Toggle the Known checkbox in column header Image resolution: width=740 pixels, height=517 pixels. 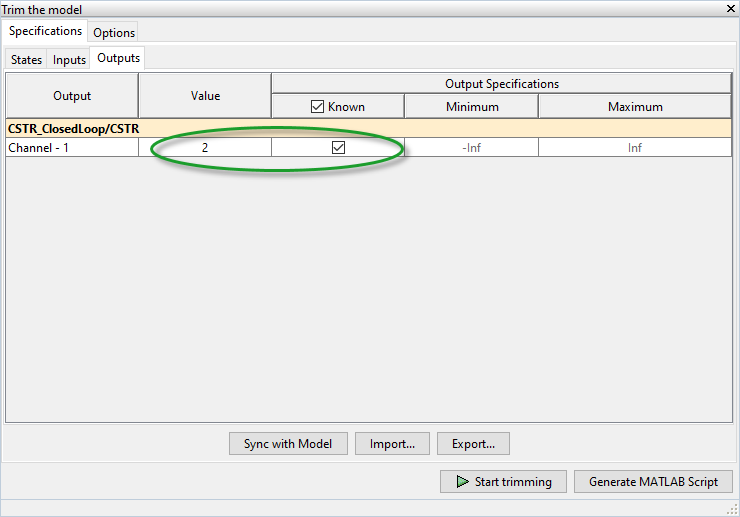coord(318,107)
